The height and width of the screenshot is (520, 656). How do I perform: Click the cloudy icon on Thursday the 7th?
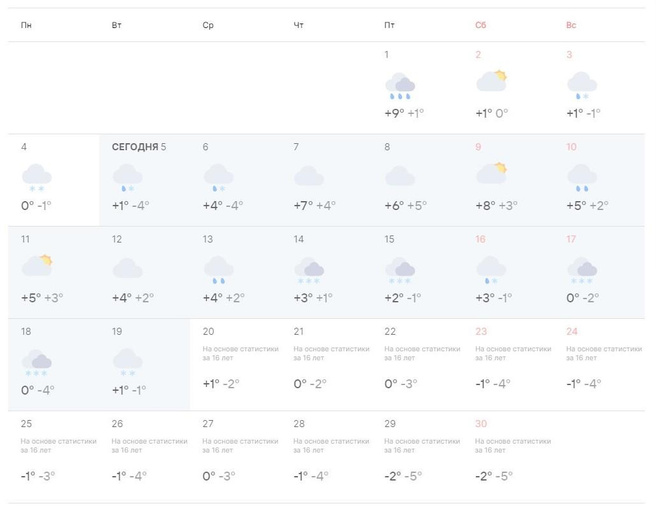[309, 176]
